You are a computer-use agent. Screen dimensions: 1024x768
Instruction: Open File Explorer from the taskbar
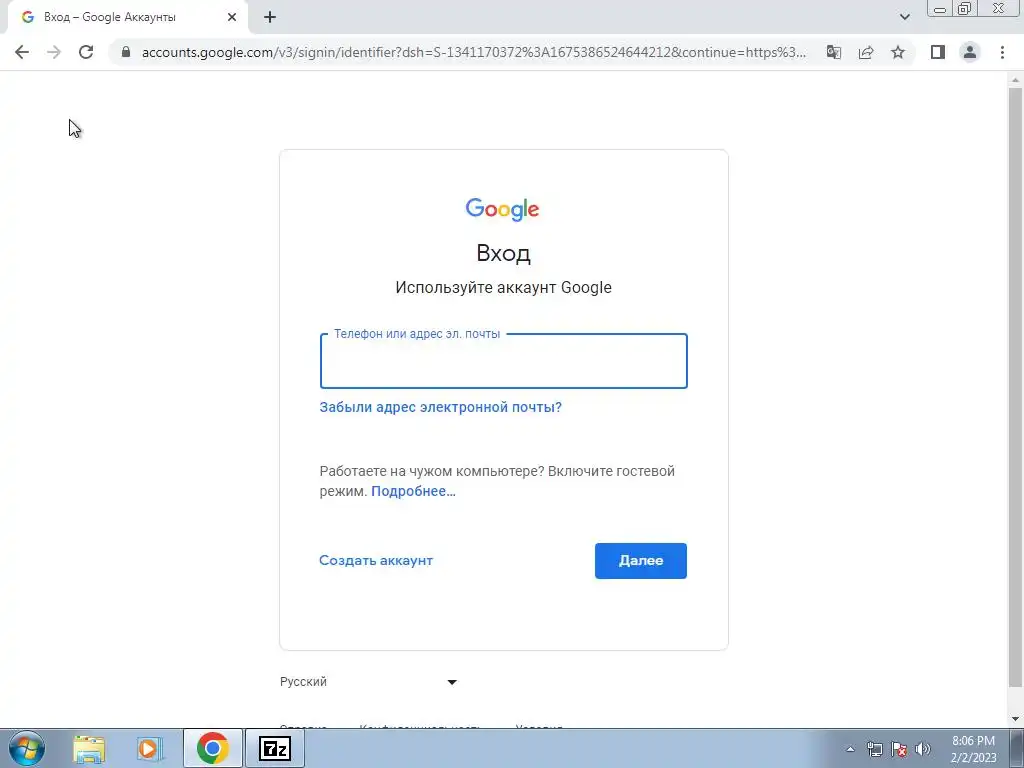click(x=89, y=748)
